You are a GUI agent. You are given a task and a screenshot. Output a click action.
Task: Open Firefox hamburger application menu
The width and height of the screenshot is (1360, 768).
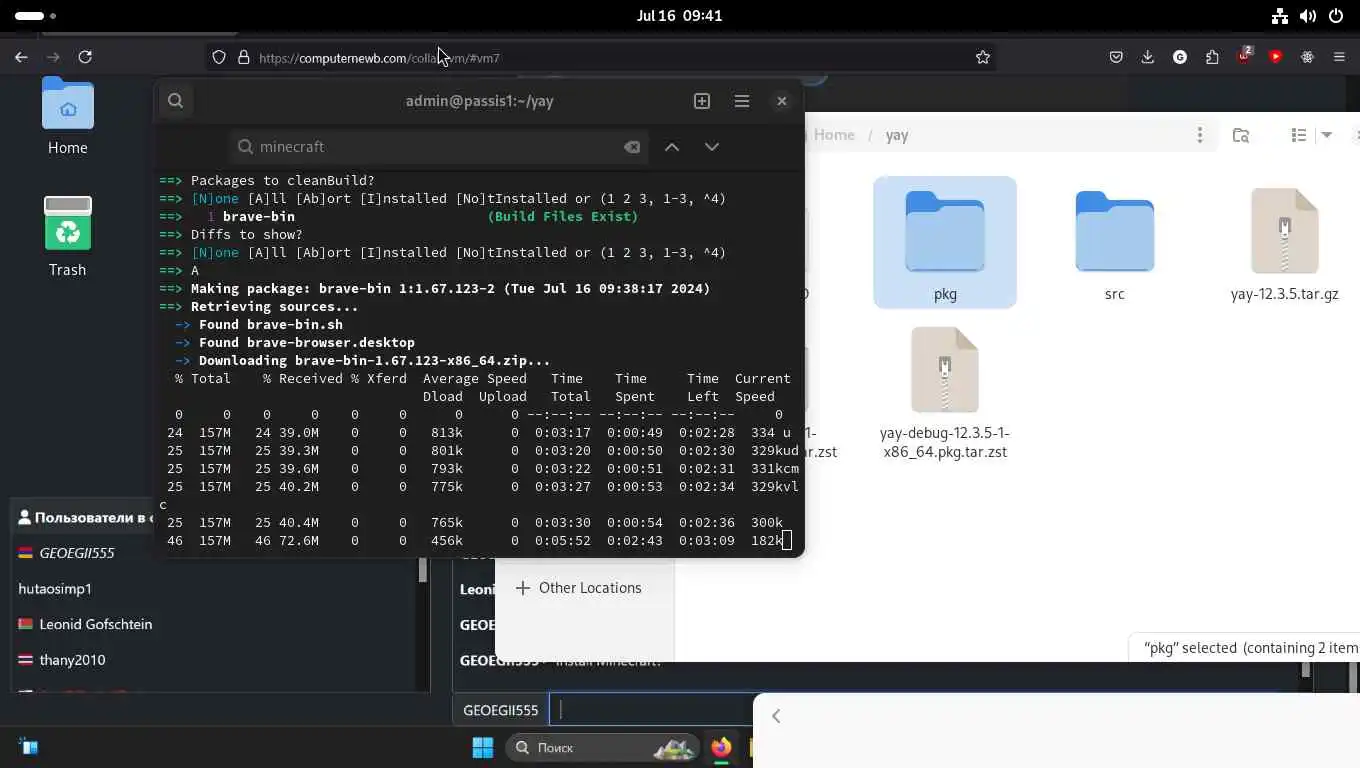[x=1339, y=58]
